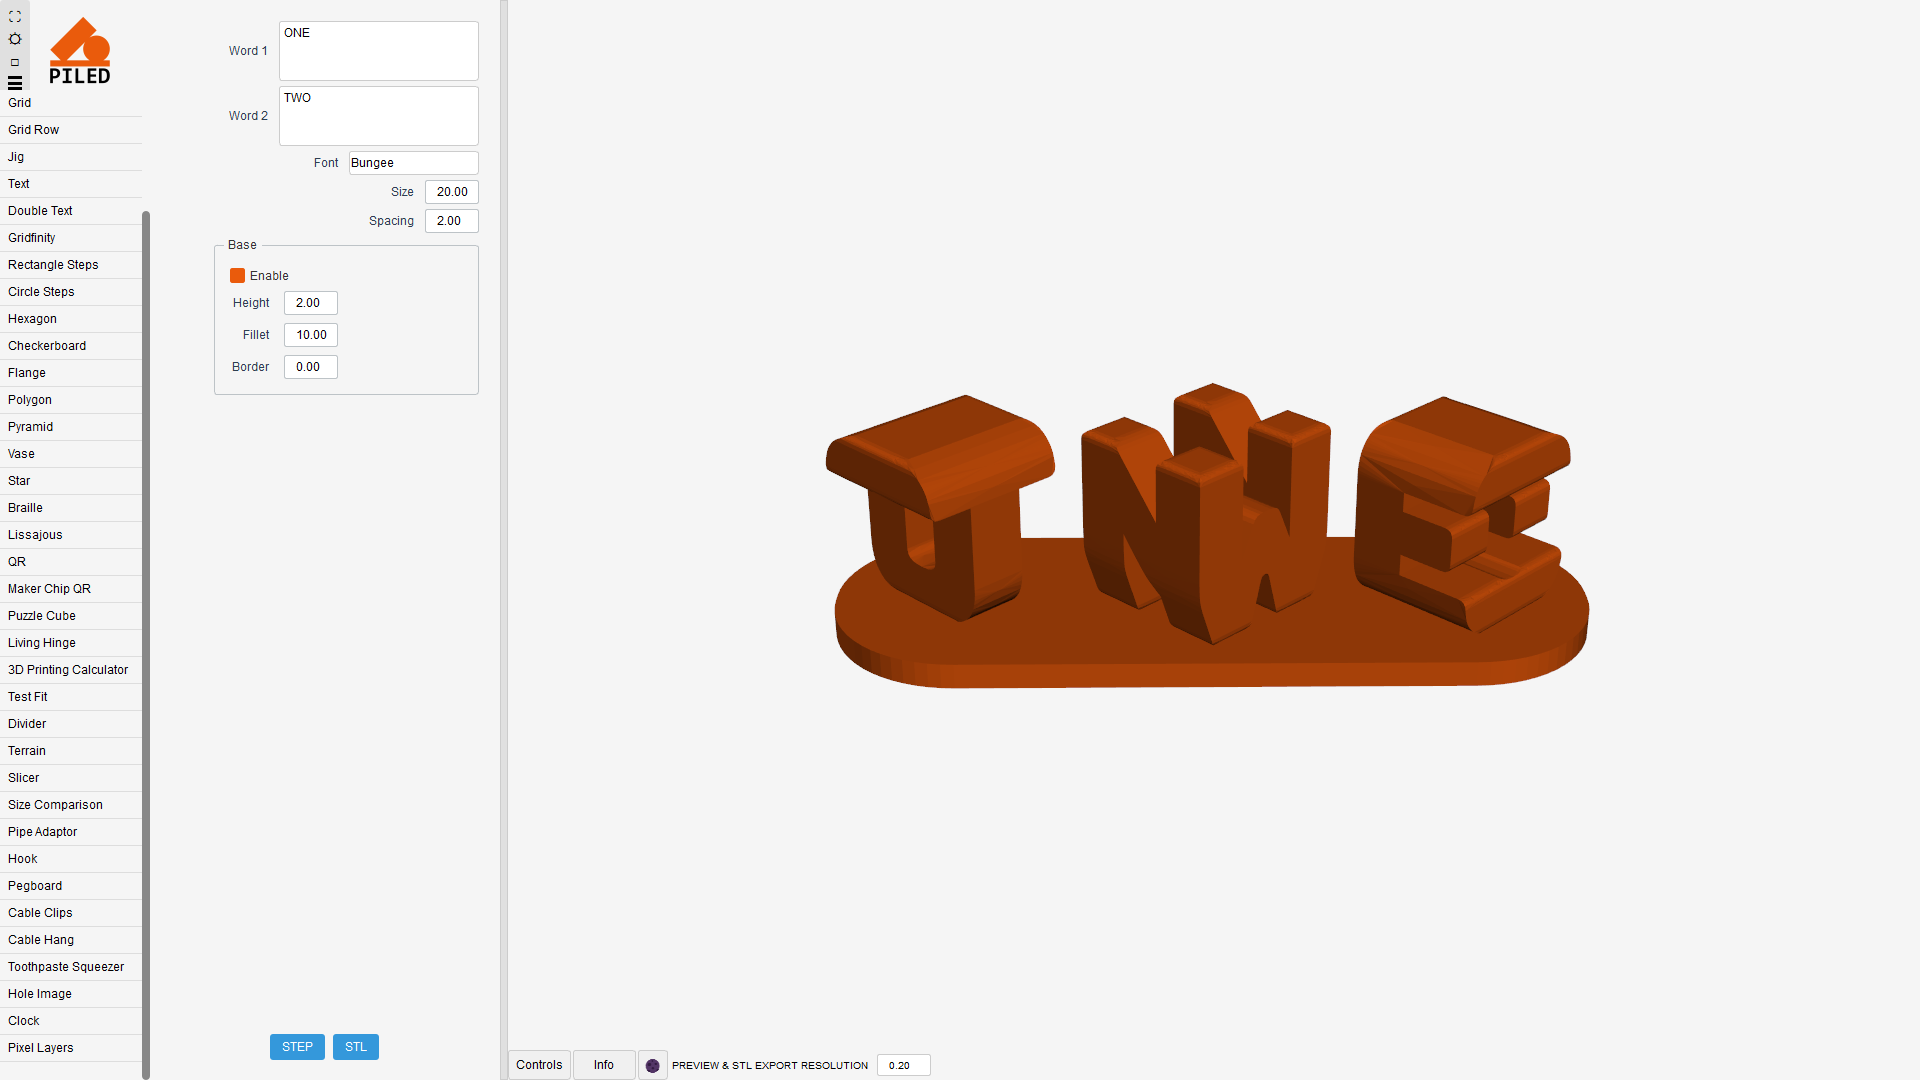The width and height of the screenshot is (1920, 1080).
Task: Click the Base Height field
Action: 311,303
